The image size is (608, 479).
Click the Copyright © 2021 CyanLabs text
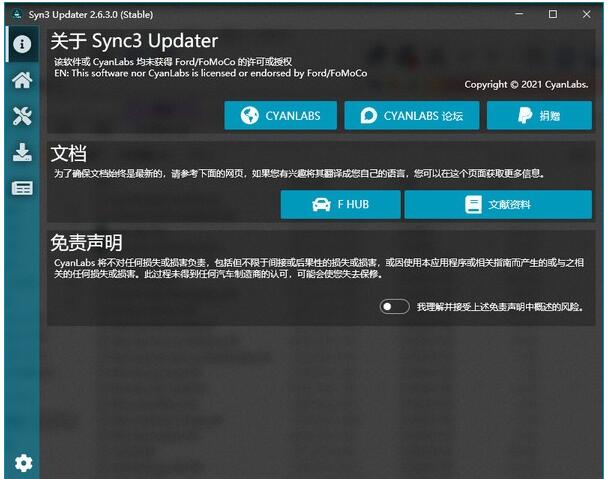(526, 85)
